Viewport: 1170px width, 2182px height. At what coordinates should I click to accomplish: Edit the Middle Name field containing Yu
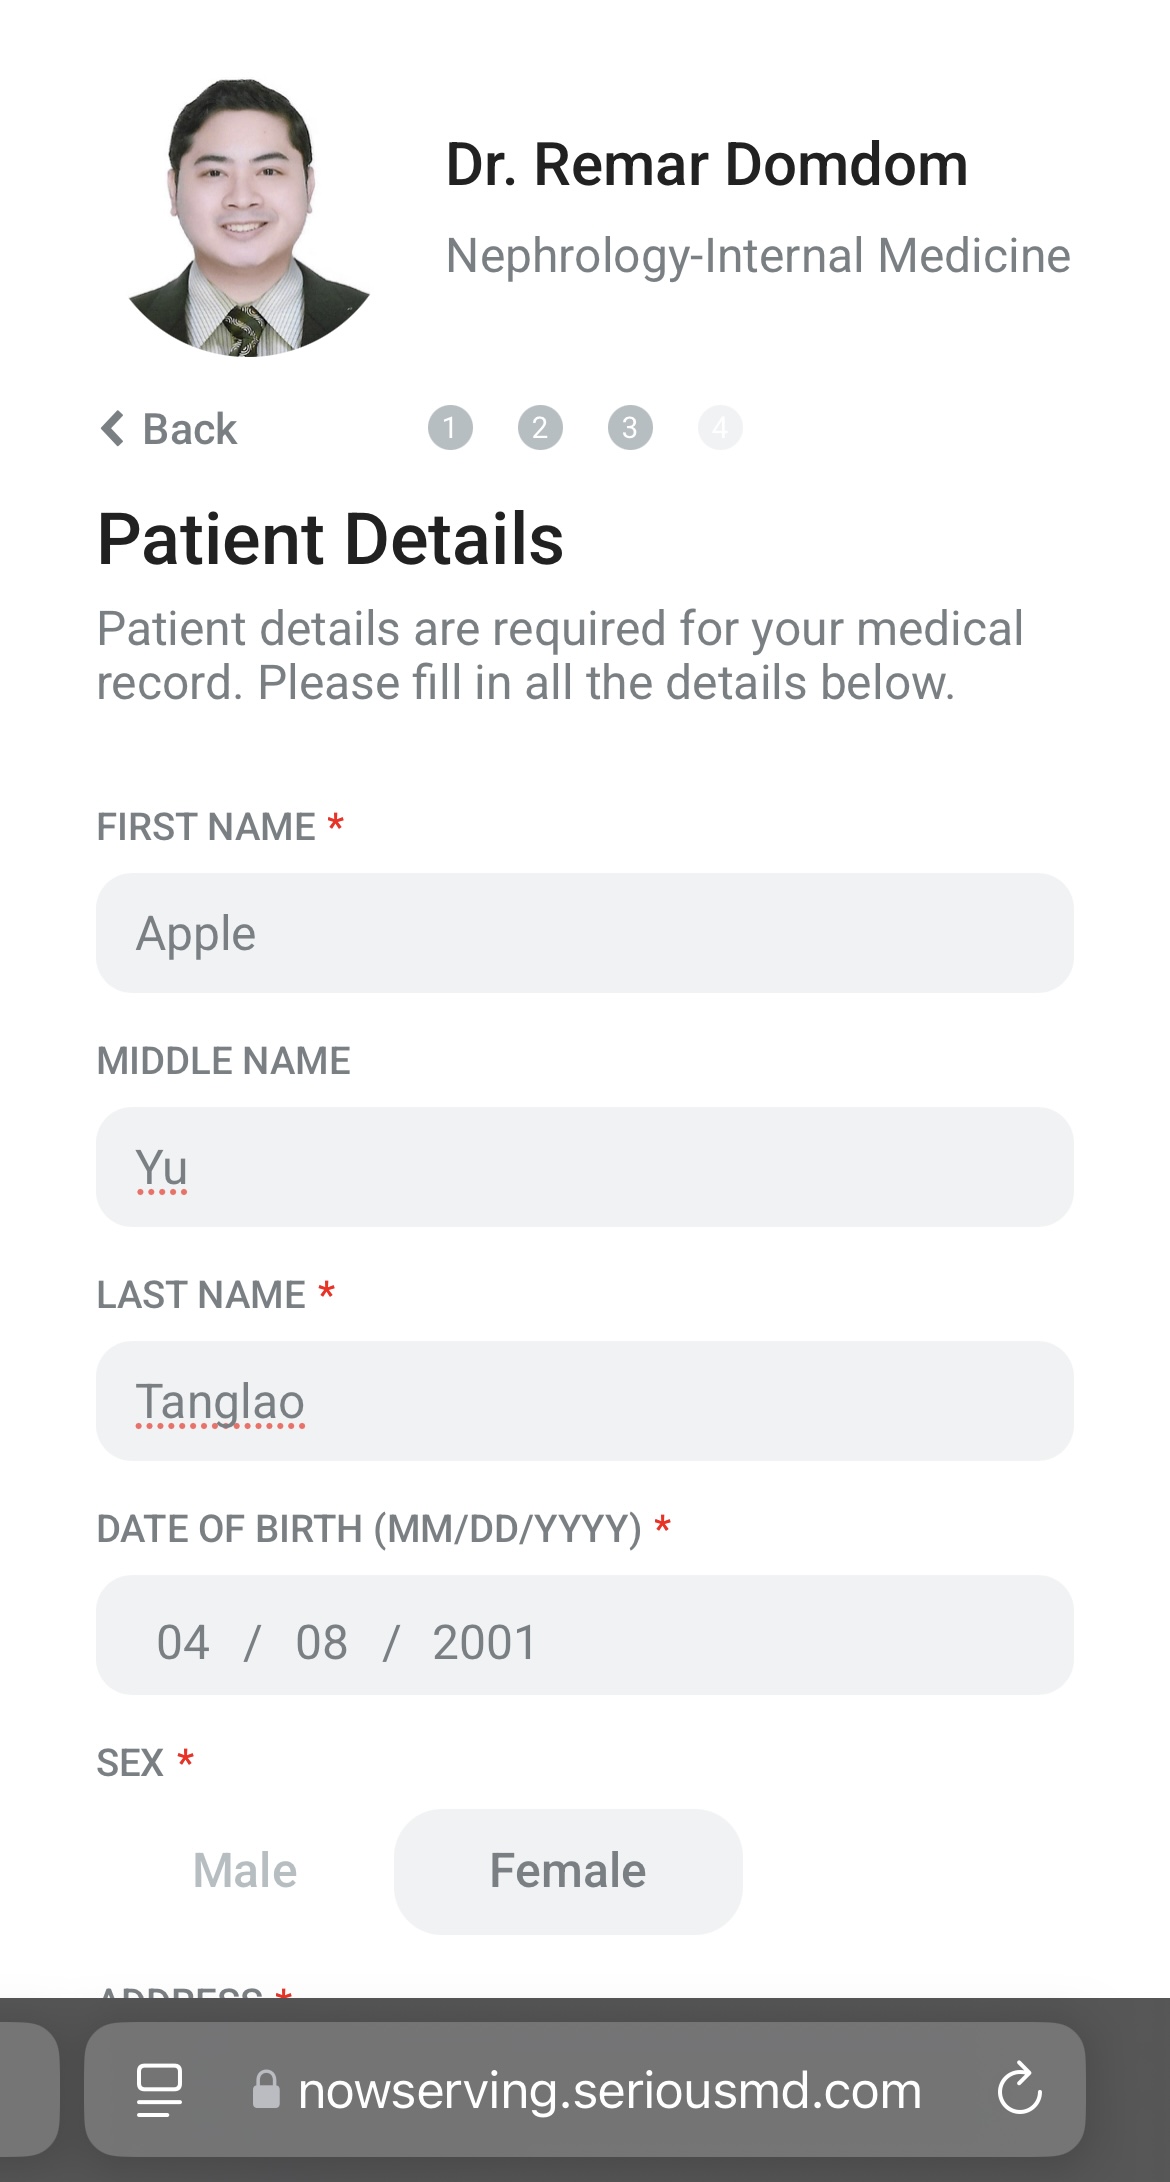point(584,1167)
